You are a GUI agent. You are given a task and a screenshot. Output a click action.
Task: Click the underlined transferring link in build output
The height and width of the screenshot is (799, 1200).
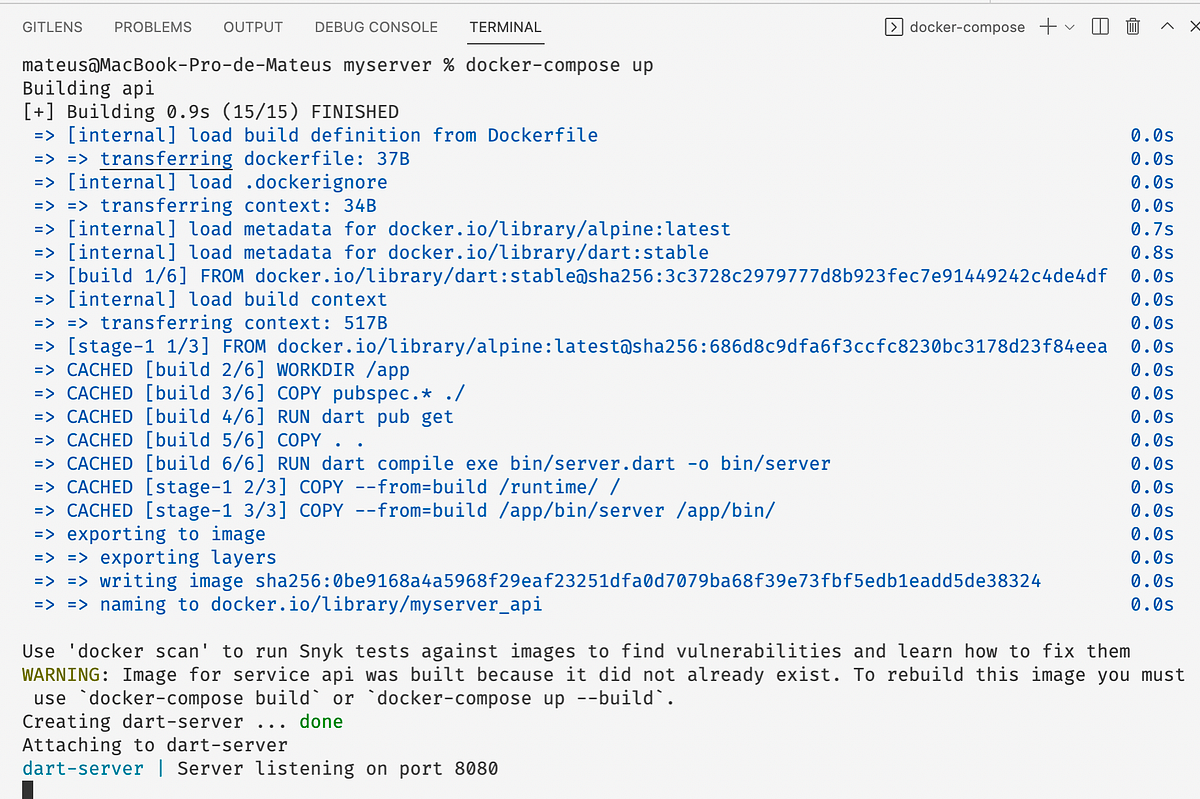pyautogui.click(x=166, y=158)
